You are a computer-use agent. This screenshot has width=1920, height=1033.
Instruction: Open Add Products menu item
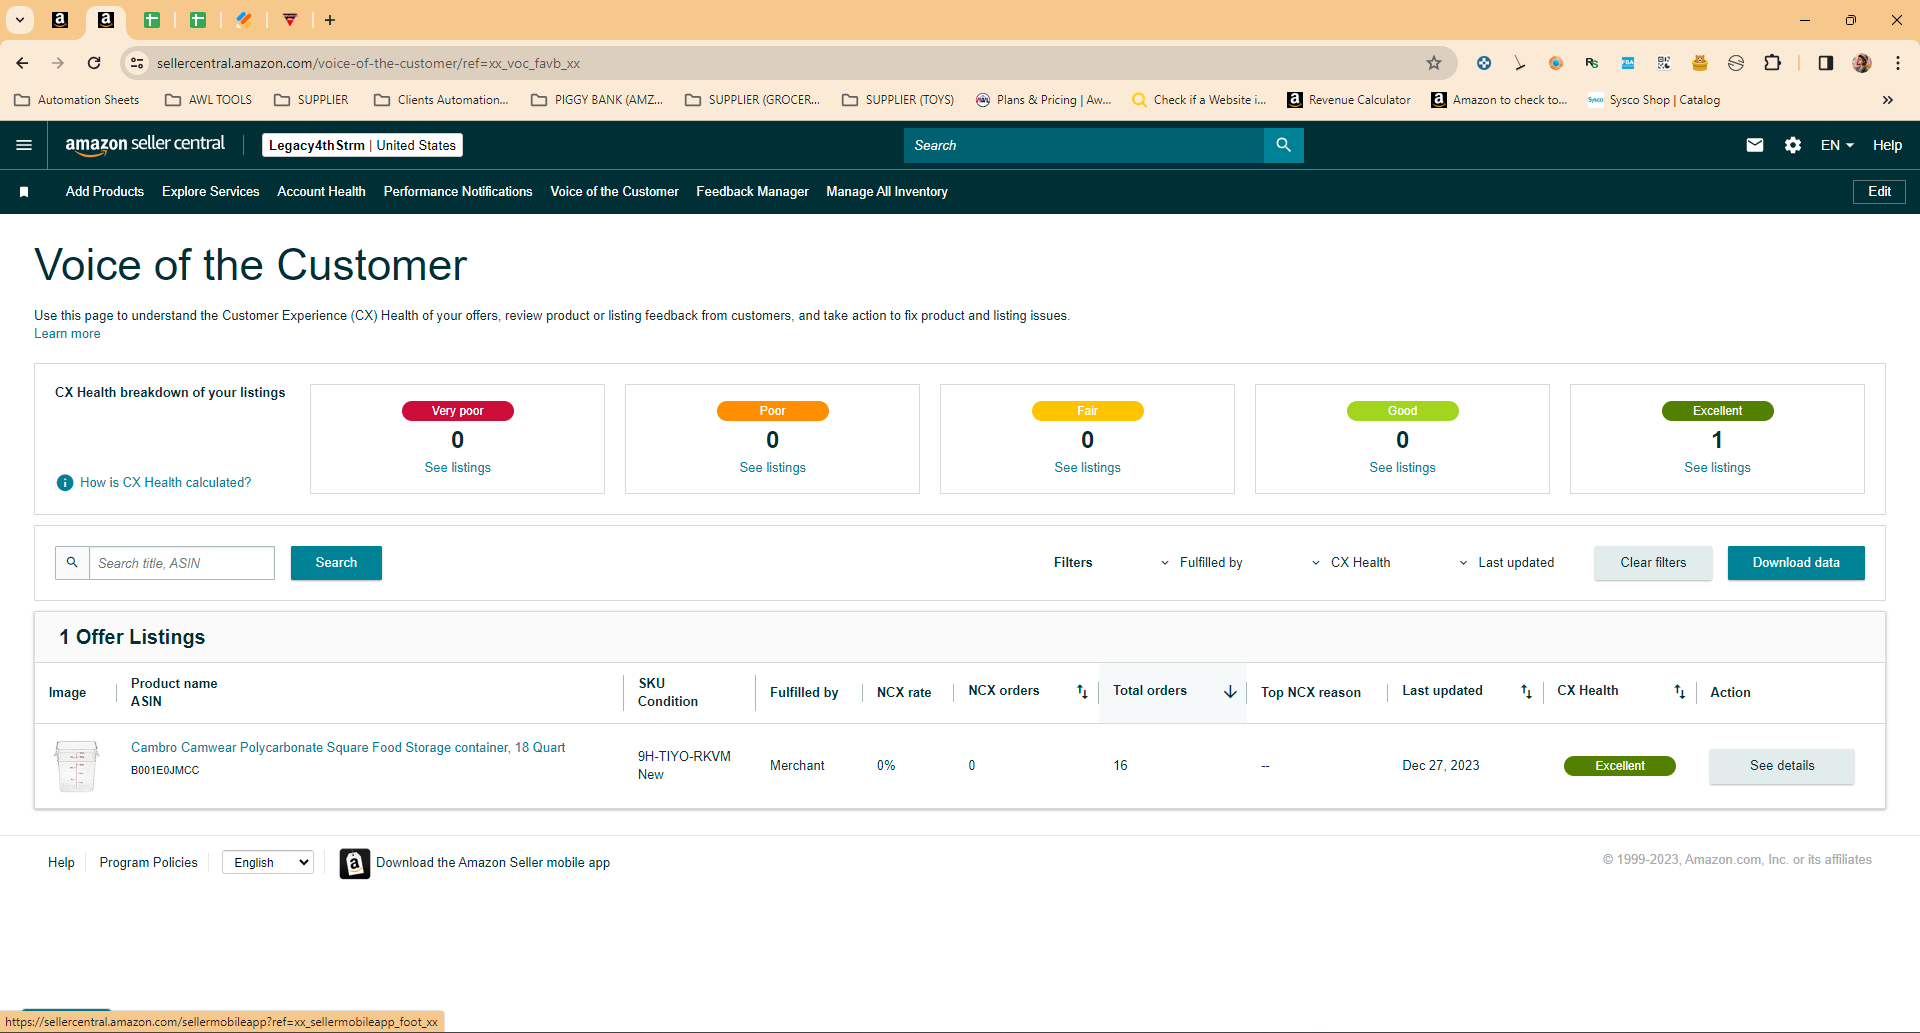point(105,192)
